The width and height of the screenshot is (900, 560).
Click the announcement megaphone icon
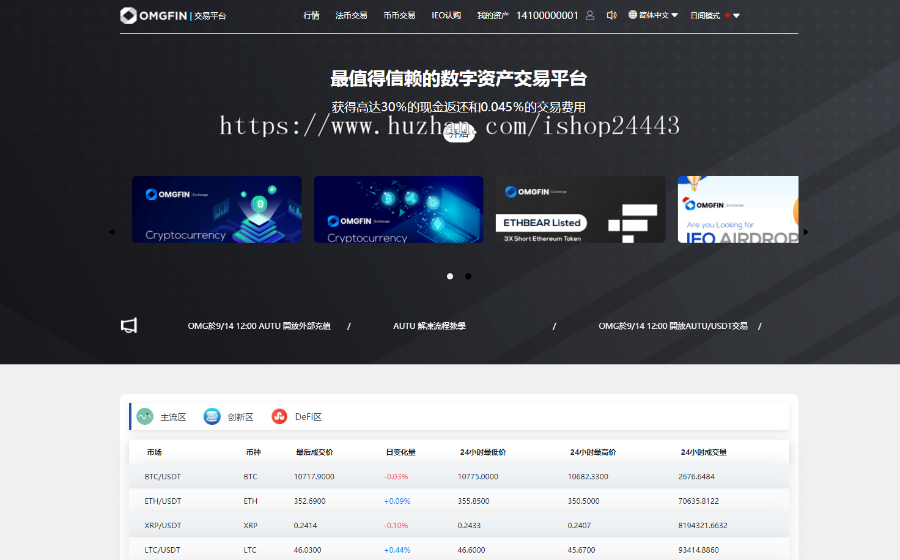(x=129, y=325)
